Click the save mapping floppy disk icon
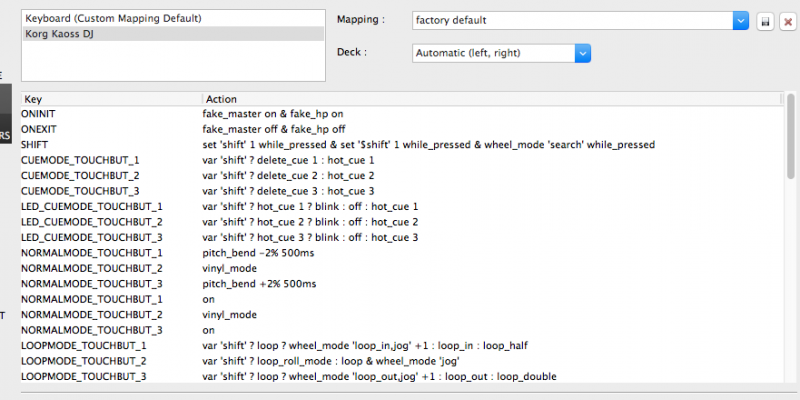This screenshot has width=800, height=400. pos(765,20)
